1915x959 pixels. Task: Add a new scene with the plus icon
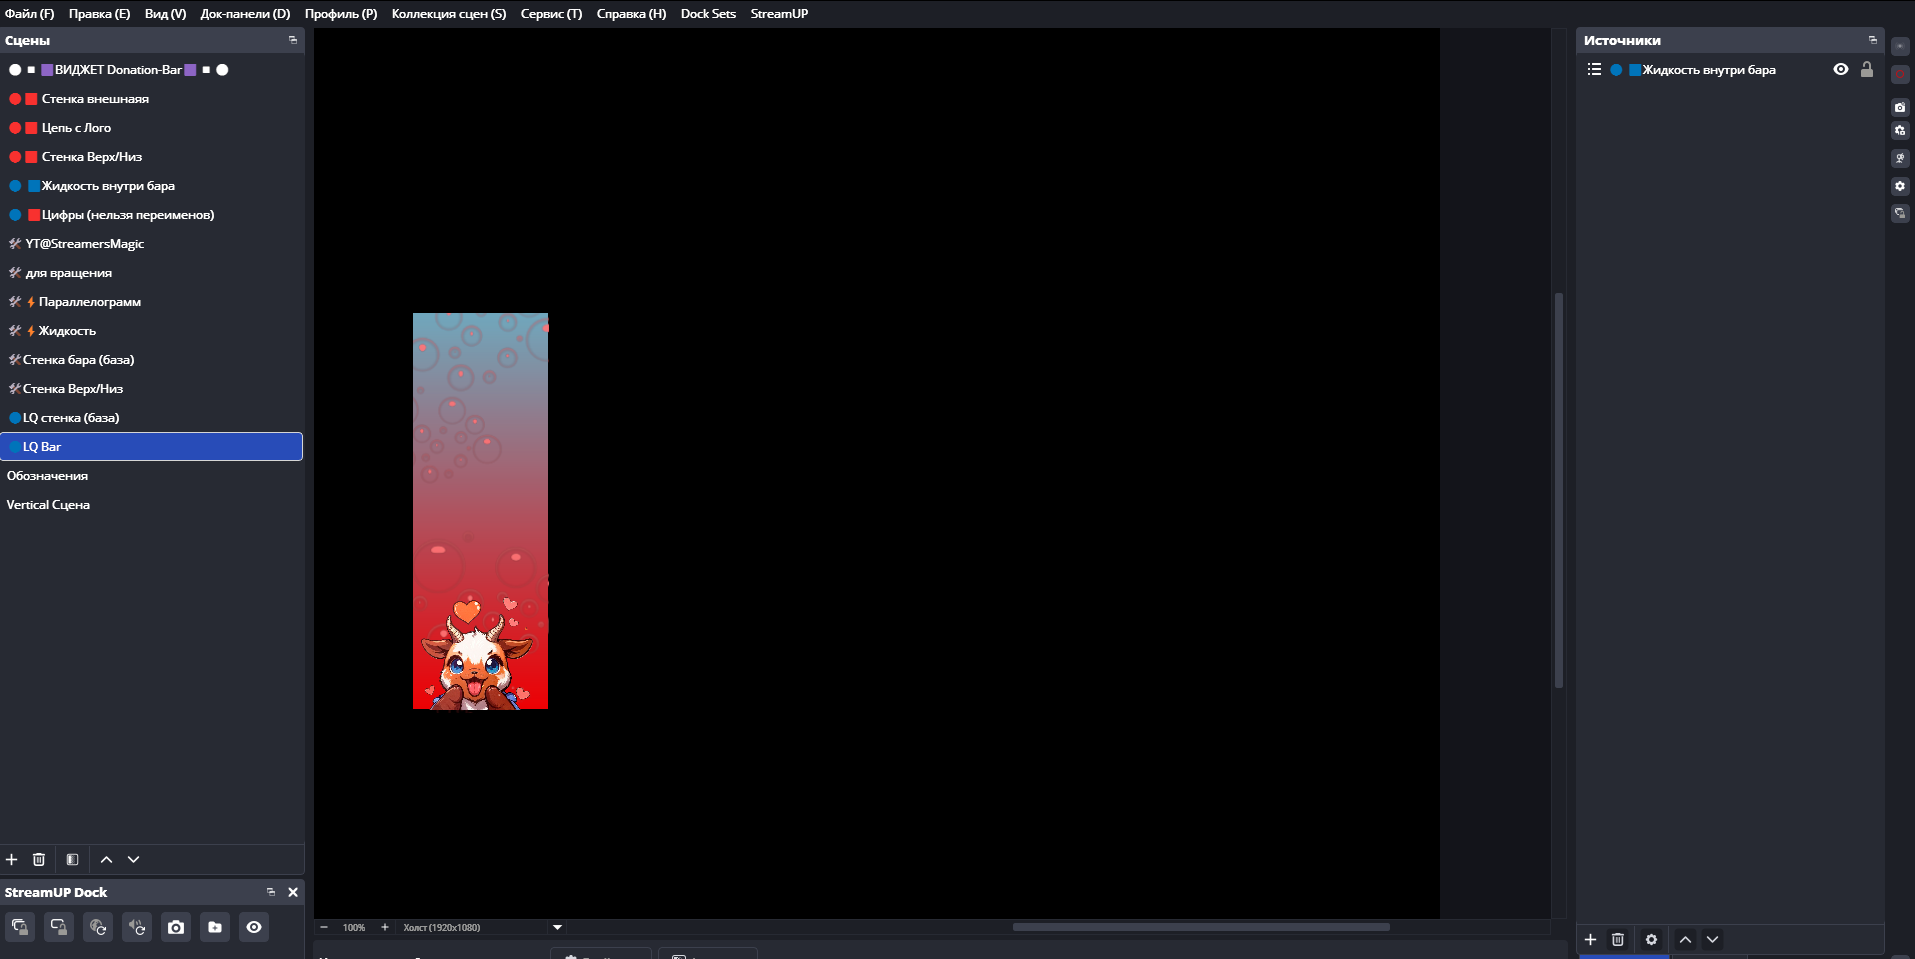coord(12,859)
